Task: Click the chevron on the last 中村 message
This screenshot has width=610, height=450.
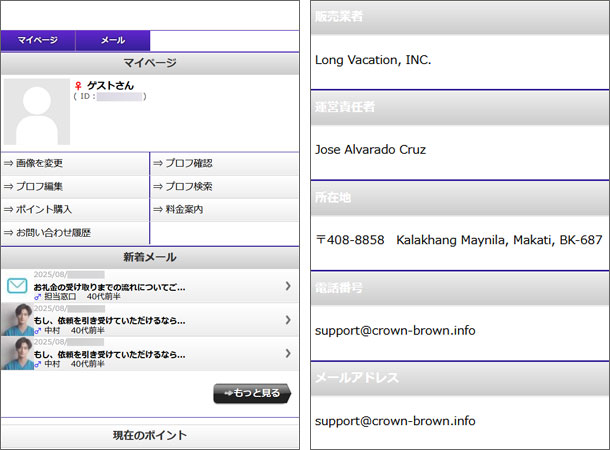Action: (x=288, y=353)
